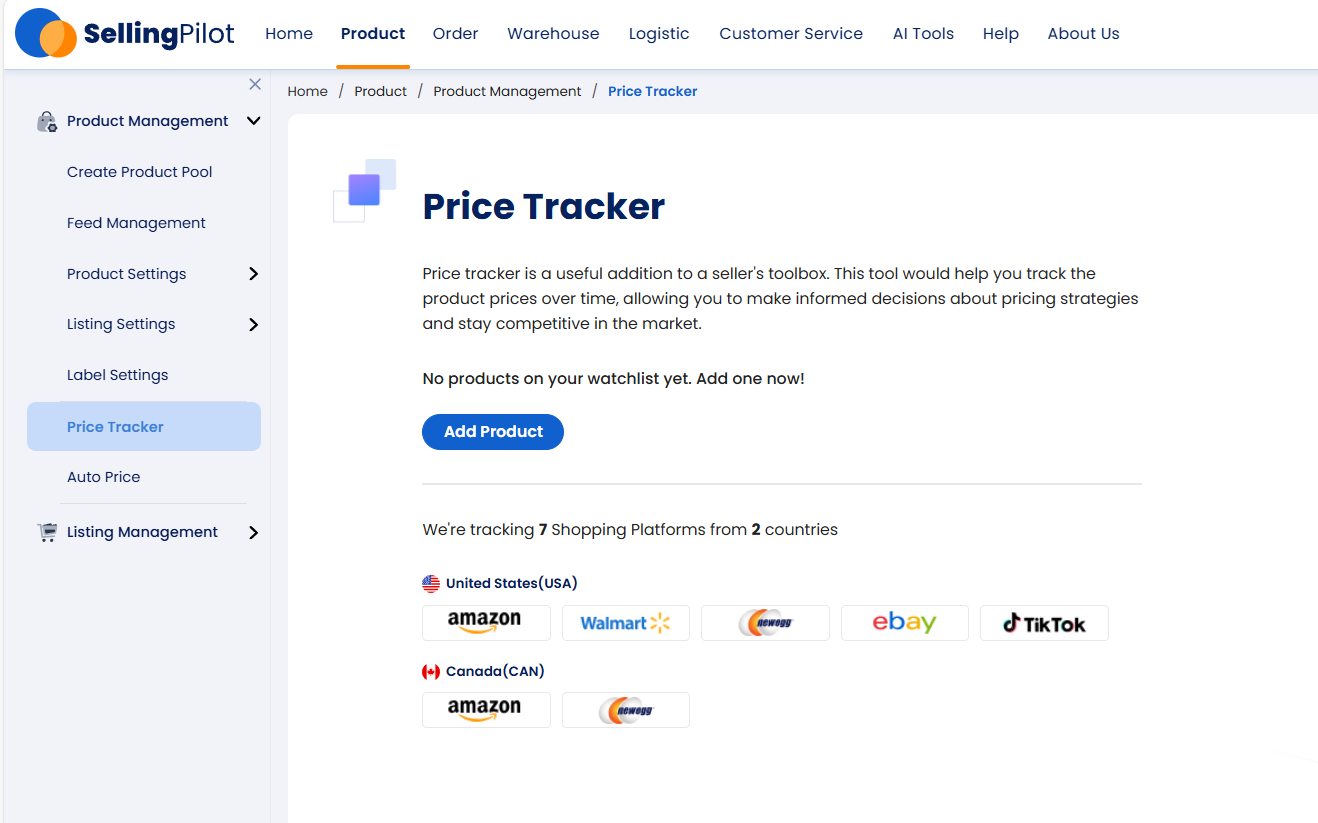The width and height of the screenshot is (1318, 823).
Task: Click the SellingPilot logo
Action: coord(125,33)
